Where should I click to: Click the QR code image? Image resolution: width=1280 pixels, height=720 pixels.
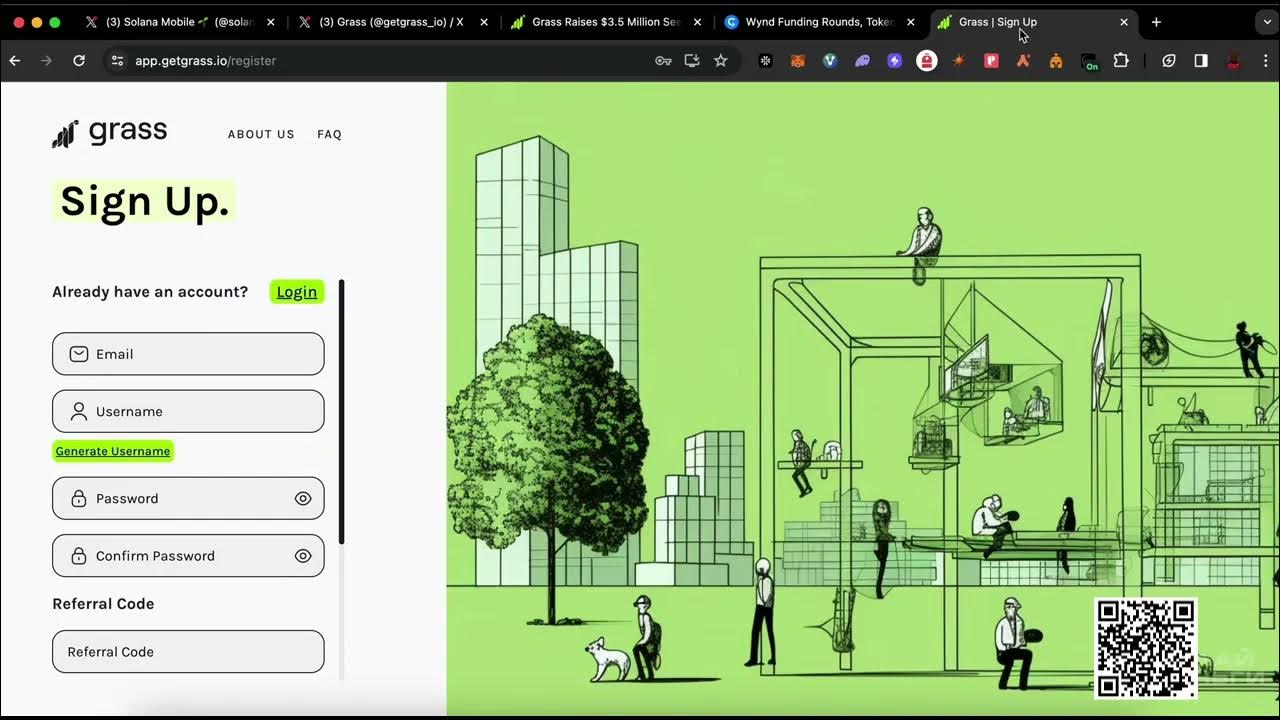(1145, 648)
